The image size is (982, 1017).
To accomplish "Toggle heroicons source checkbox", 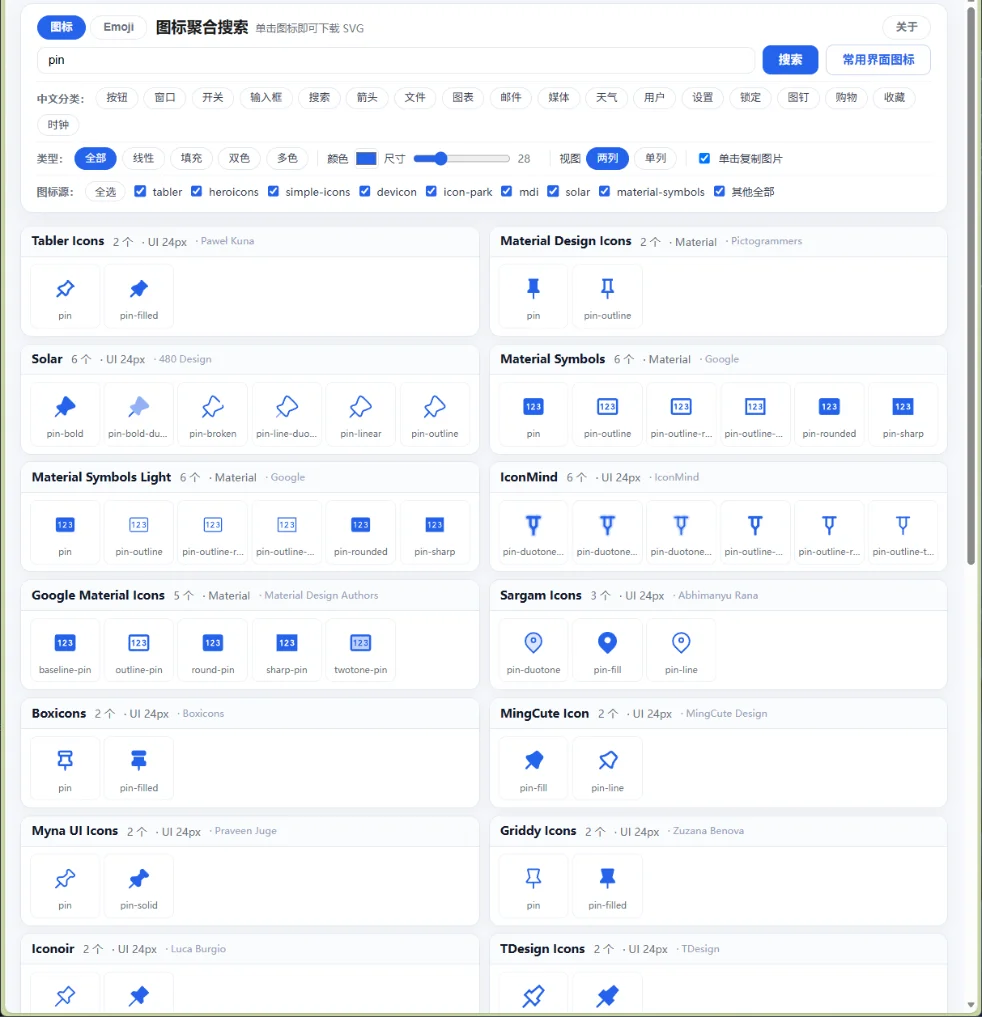I will [197, 191].
